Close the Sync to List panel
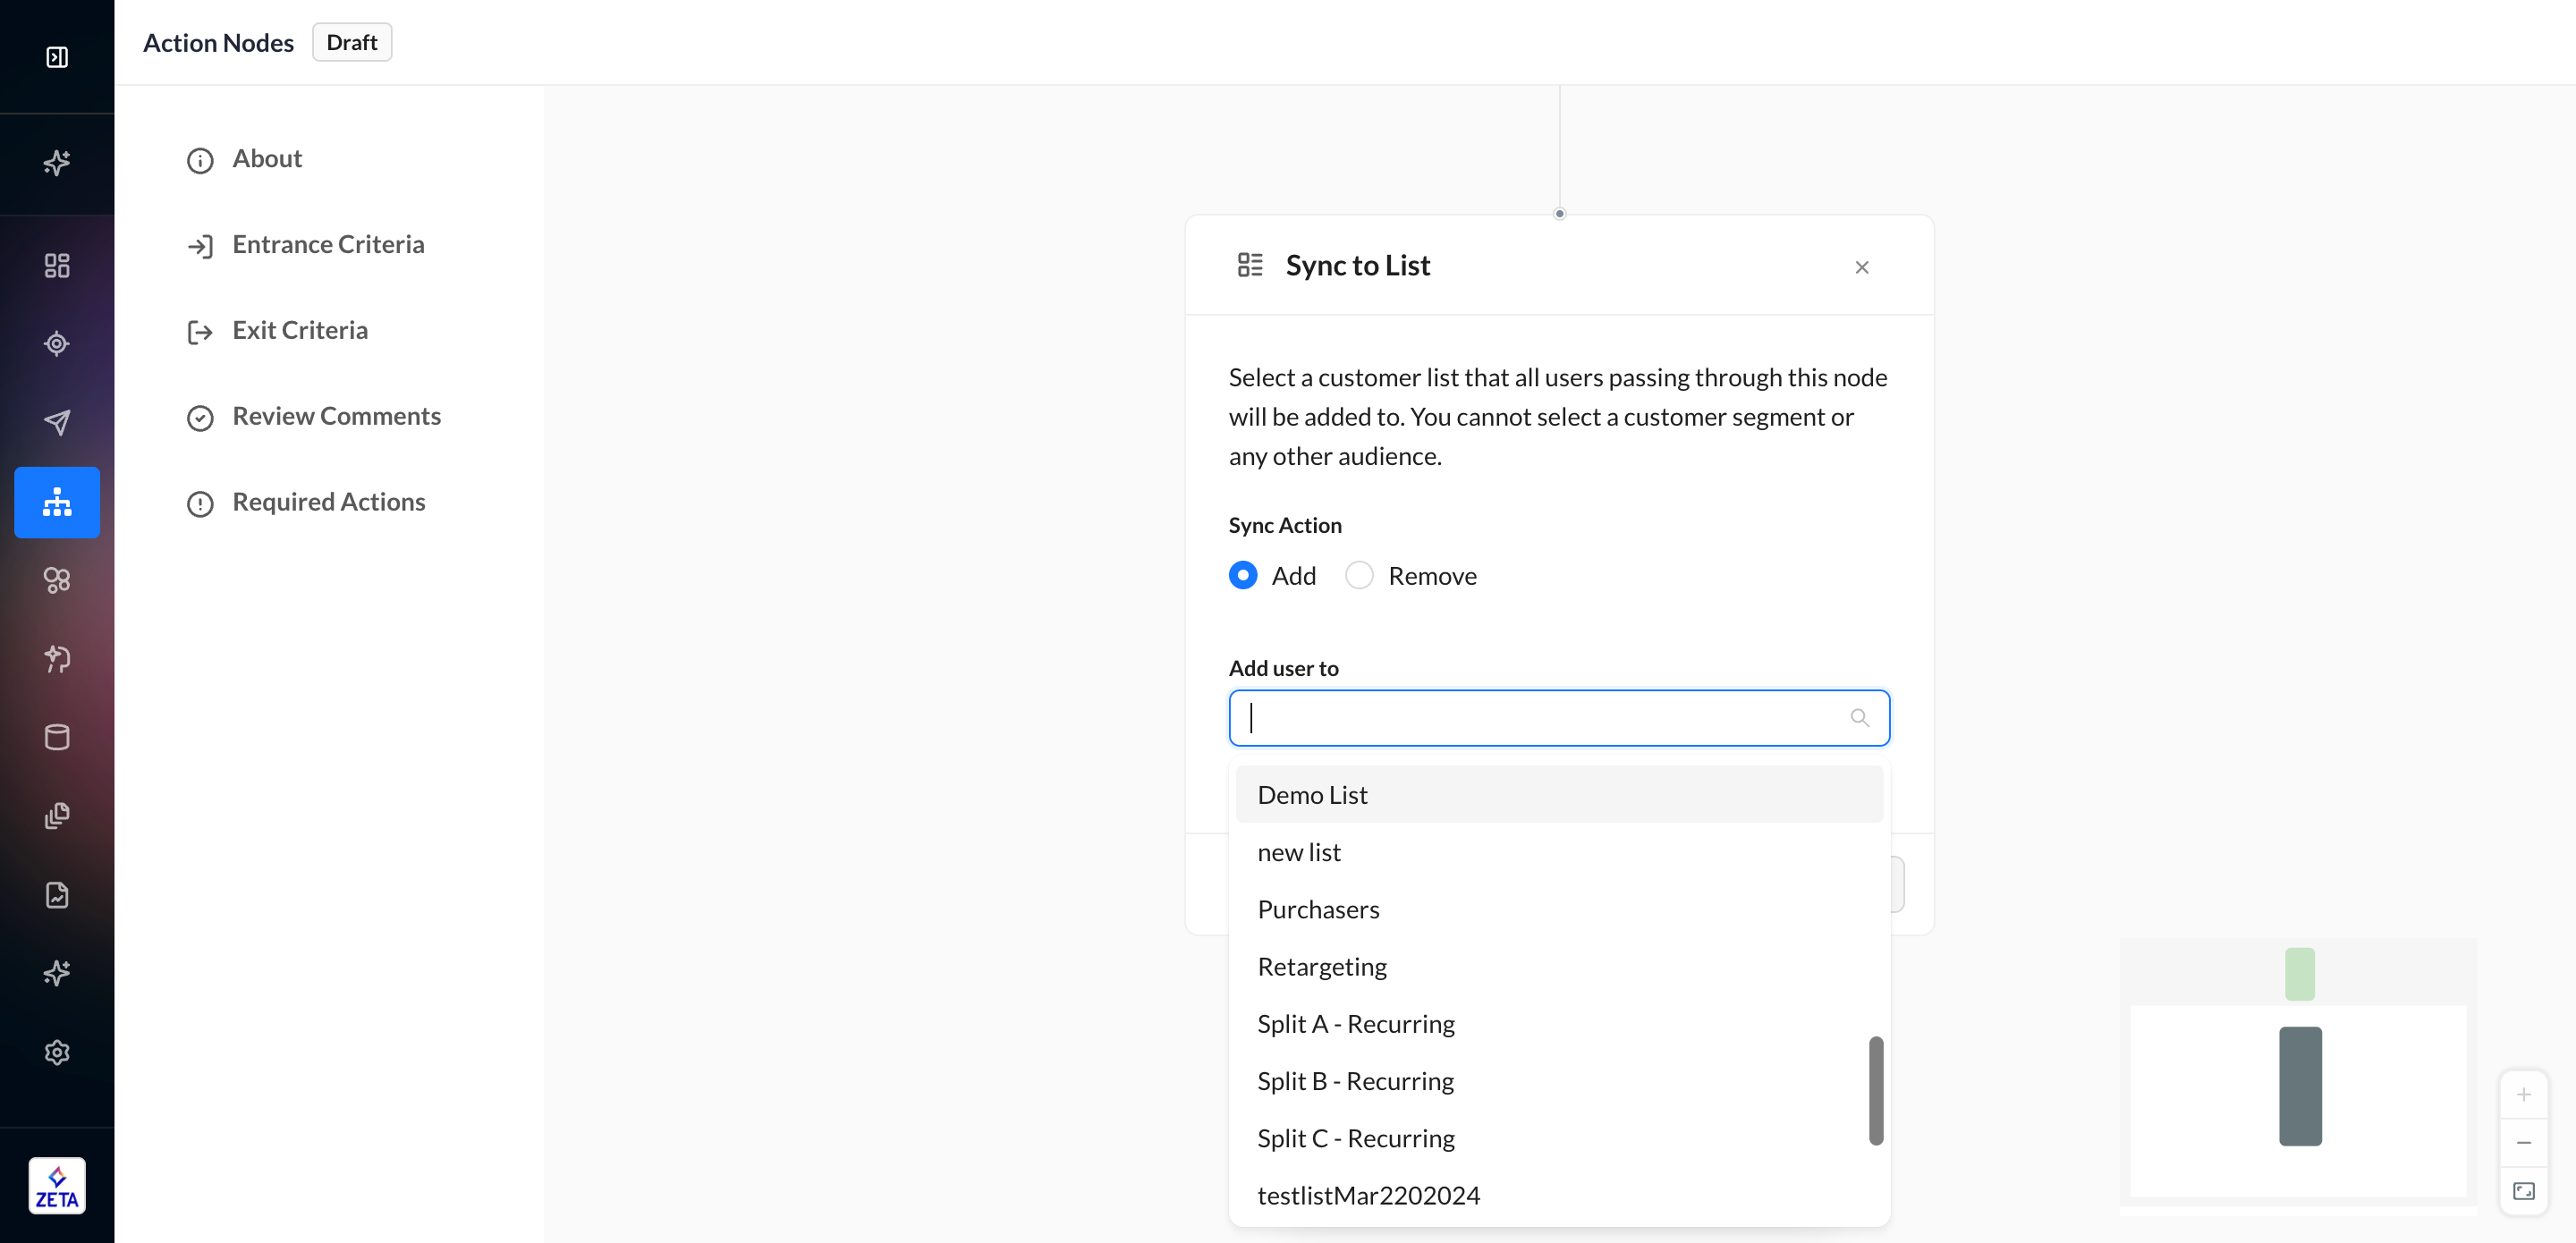Screen dimensions: 2576x1243 [1861, 267]
